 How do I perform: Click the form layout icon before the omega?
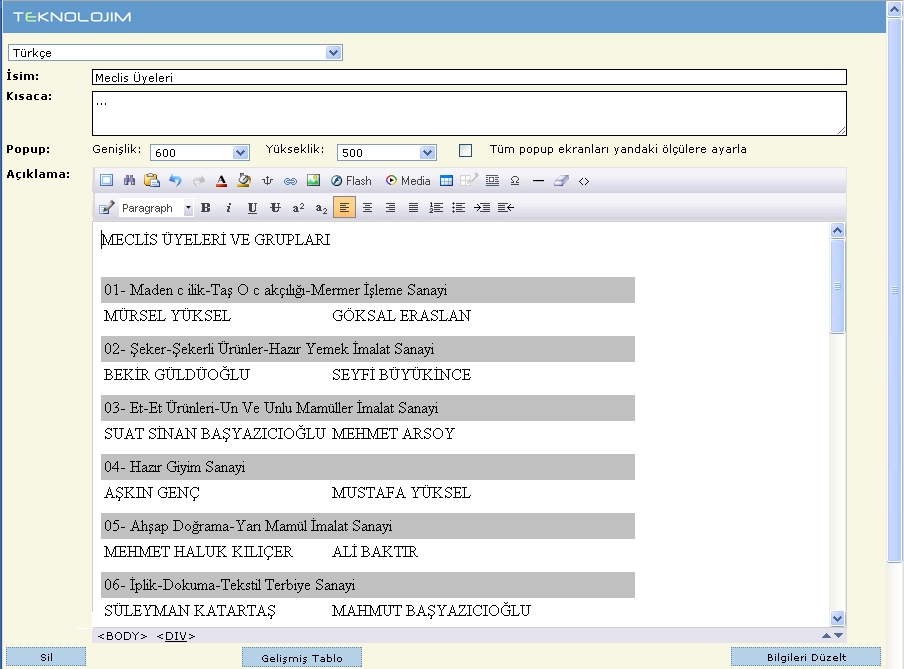492,181
